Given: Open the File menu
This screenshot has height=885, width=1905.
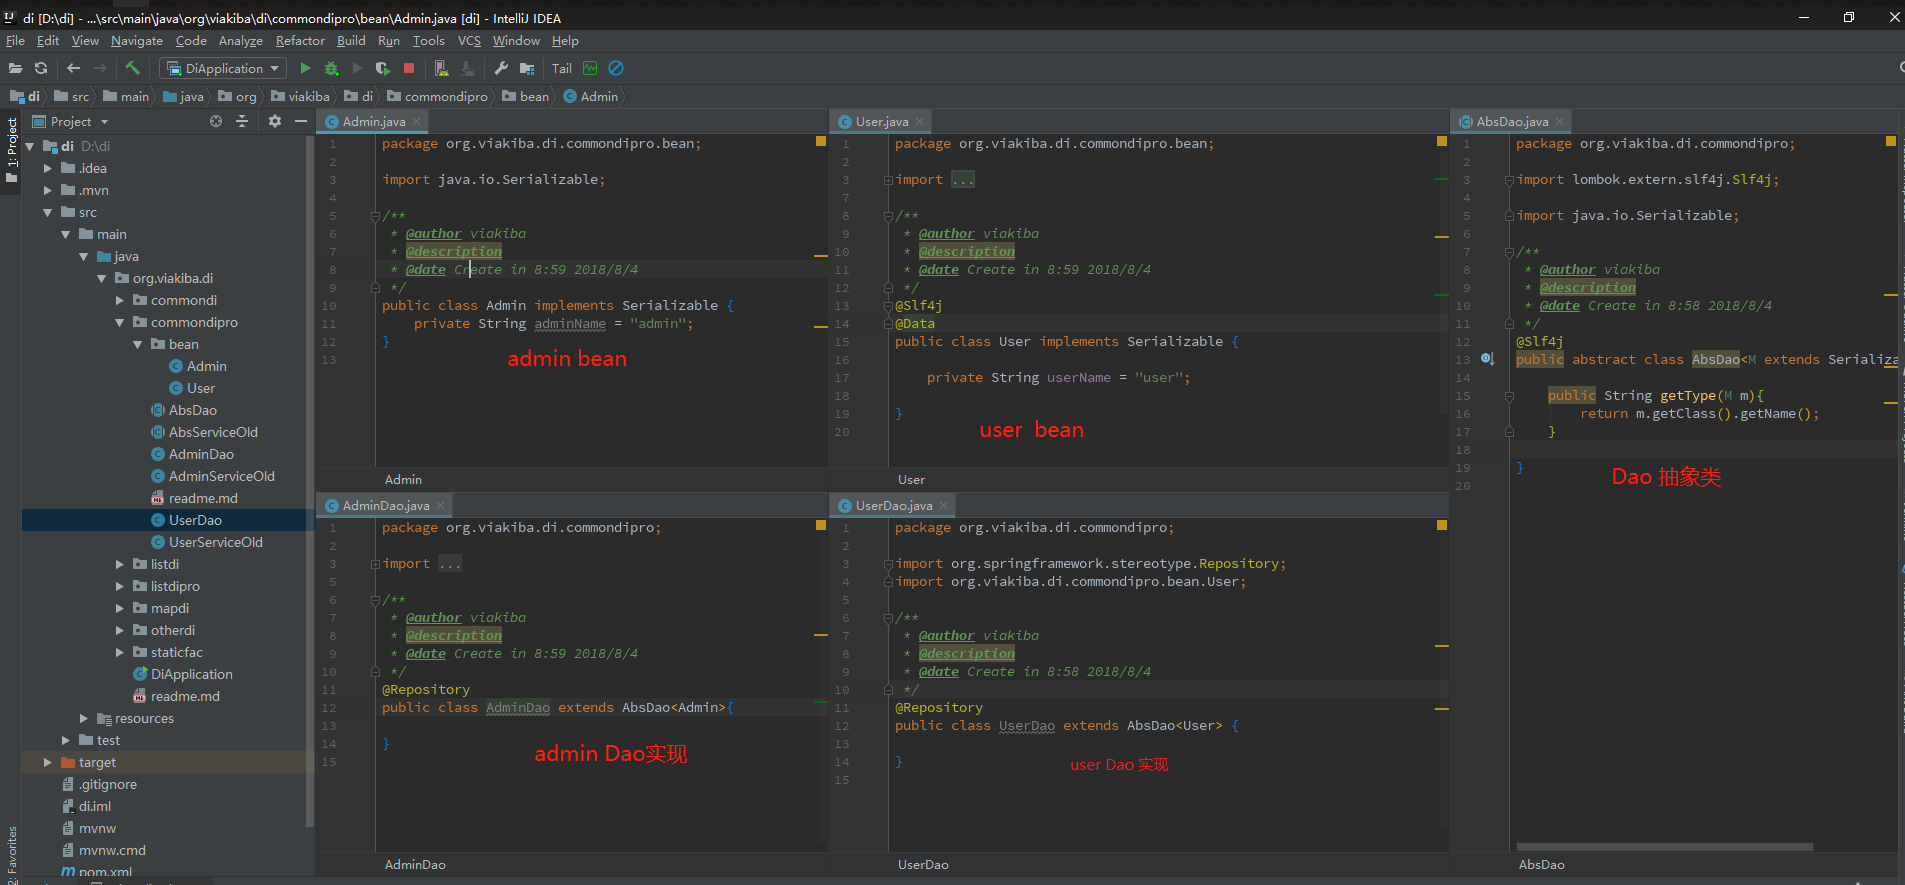Looking at the screenshot, I should coord(15,41).
